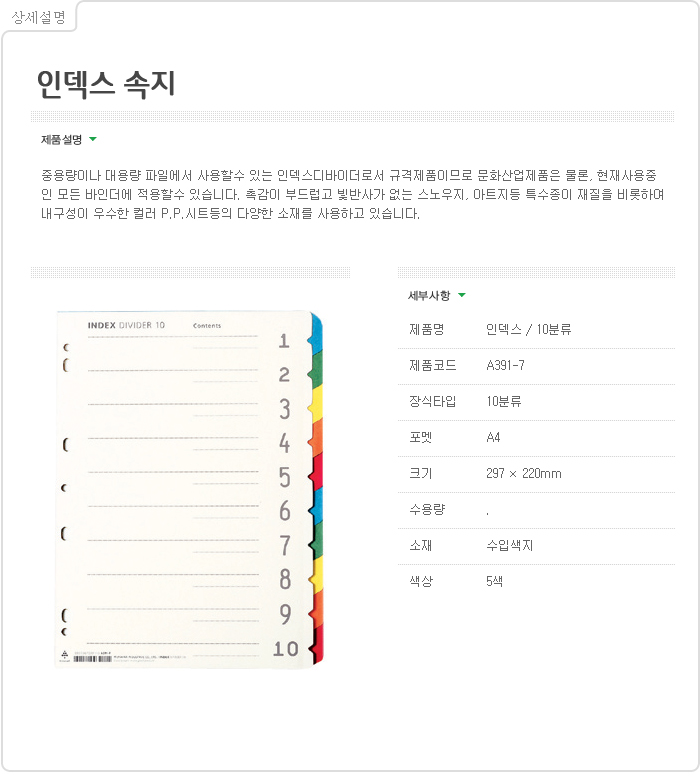Click the 색상 row value 5색
The width and height of the screenshot is (700, 784).
coord(494,581)
